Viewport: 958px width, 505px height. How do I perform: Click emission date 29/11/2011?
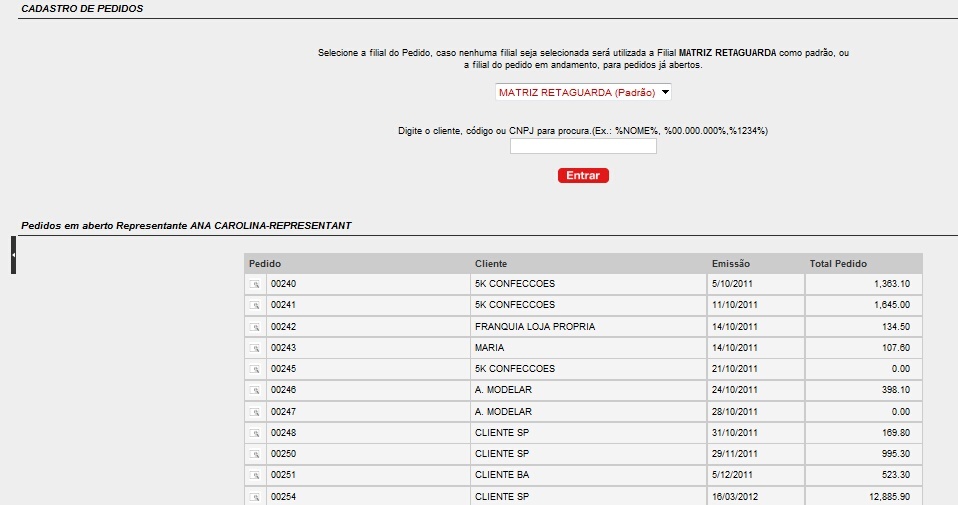(x=734, y=454)
